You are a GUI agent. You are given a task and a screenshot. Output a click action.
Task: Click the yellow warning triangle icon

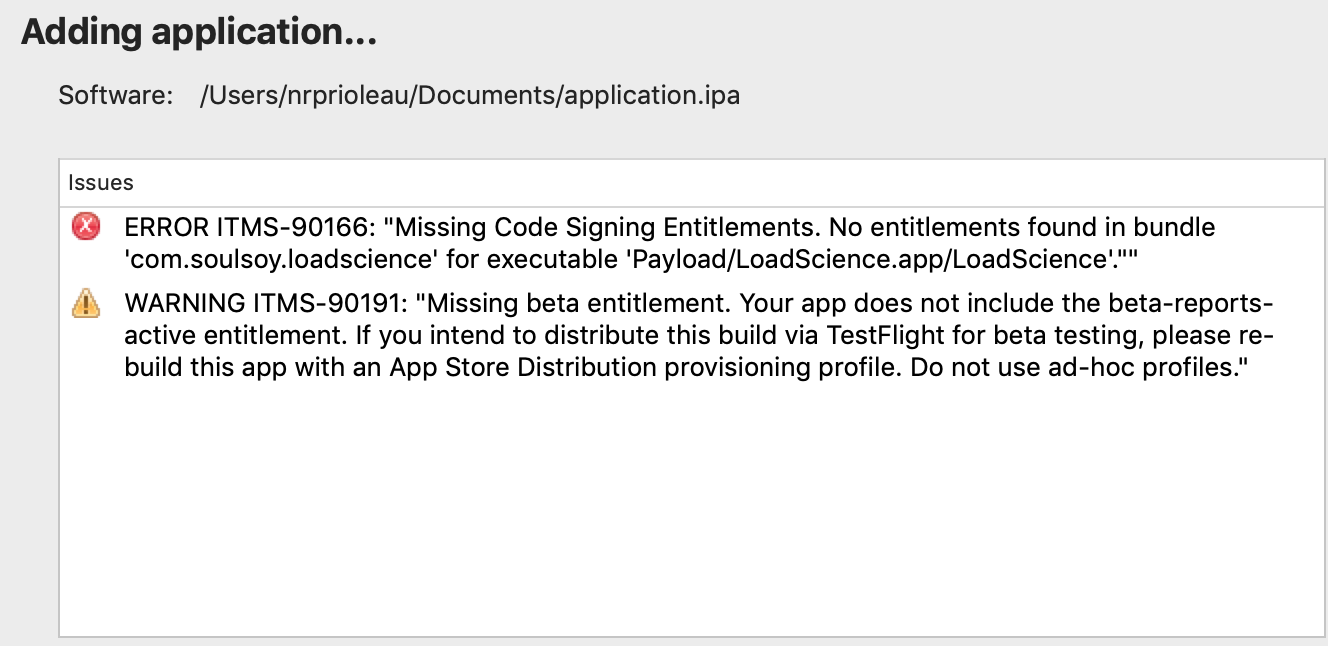coord(86,302)
